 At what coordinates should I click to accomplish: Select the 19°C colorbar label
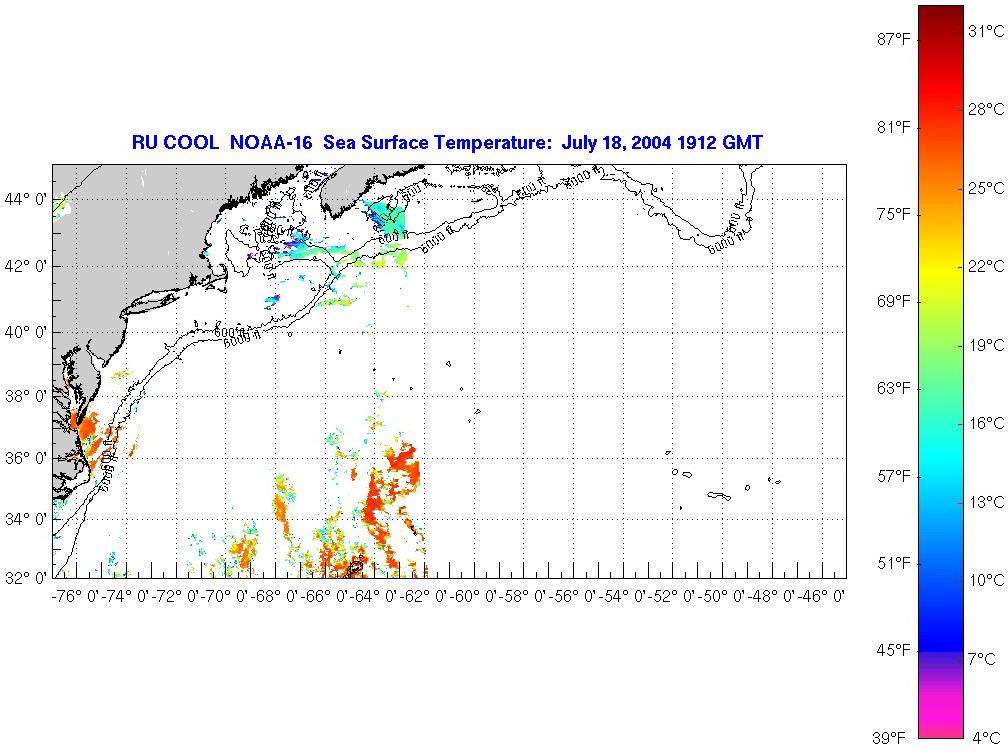[986, 345]
